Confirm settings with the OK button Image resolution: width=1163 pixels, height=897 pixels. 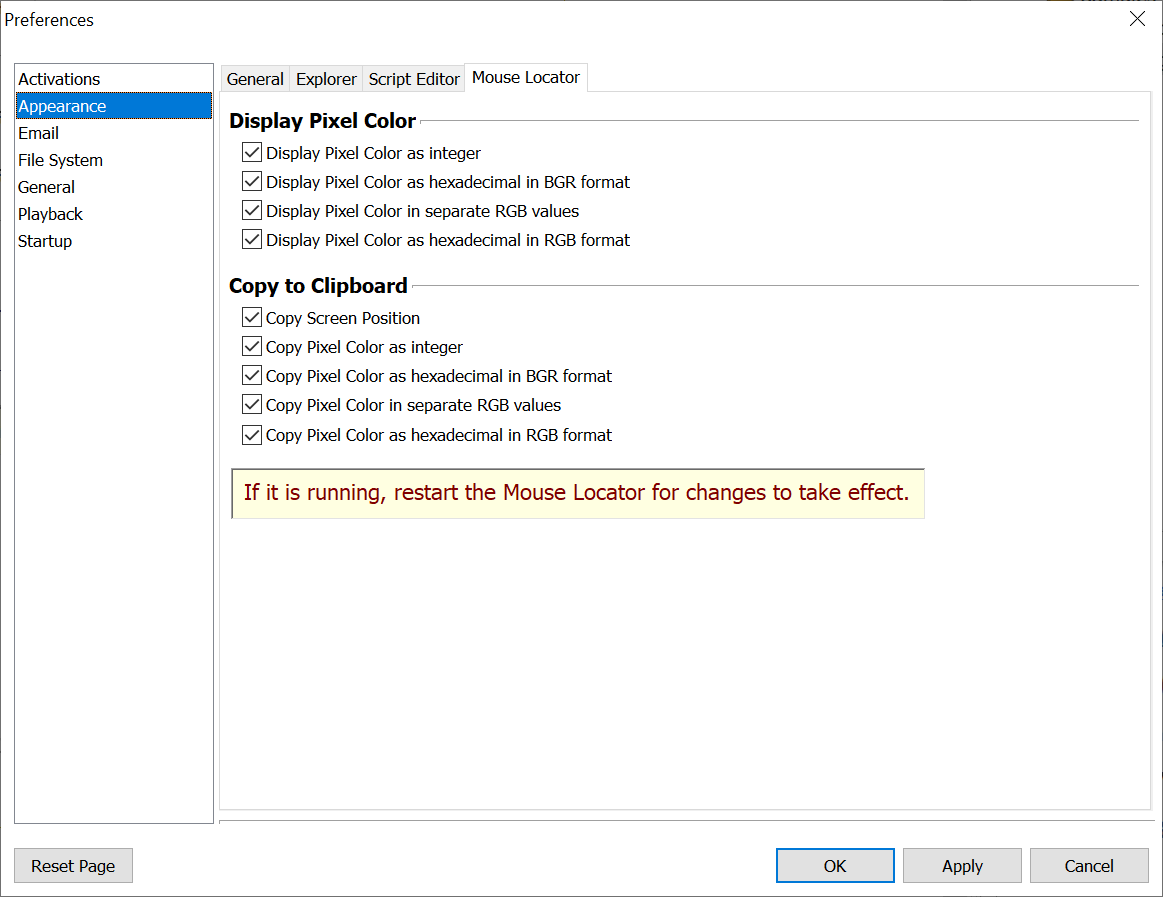point(835,866)
